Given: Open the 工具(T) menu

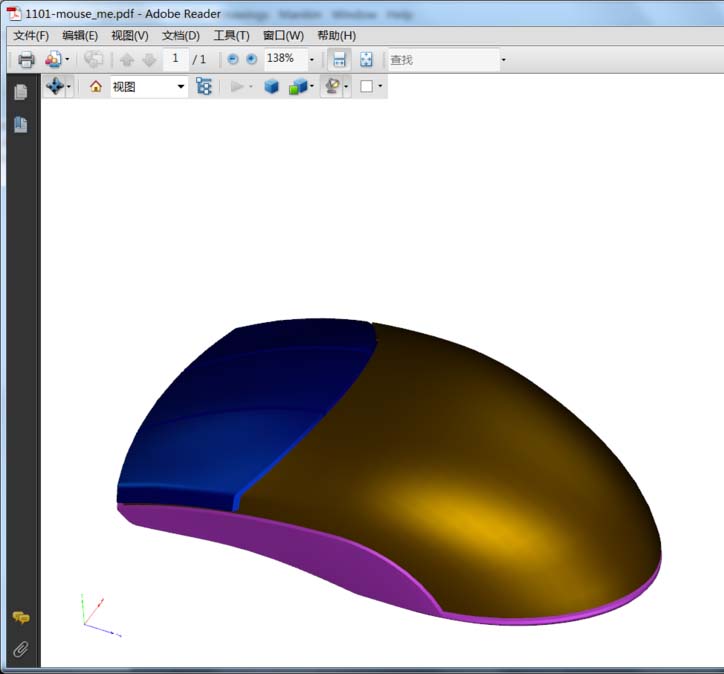Looking at the screenshot, I should (231, 35).
